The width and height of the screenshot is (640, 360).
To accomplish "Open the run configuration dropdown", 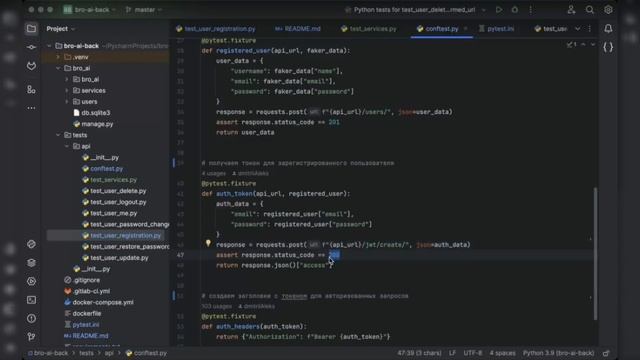I will pyautogui.click(x=416, y=9).
